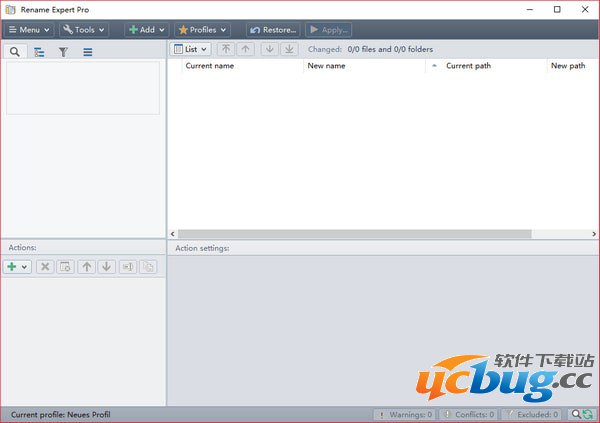
Task: Toggle the Warnings filter in status bar
Action: point(405,414)
